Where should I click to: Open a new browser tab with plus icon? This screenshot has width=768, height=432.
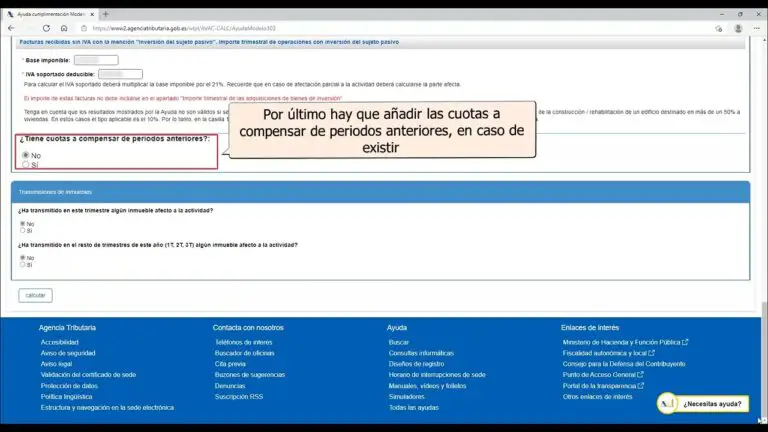(105, 14)
